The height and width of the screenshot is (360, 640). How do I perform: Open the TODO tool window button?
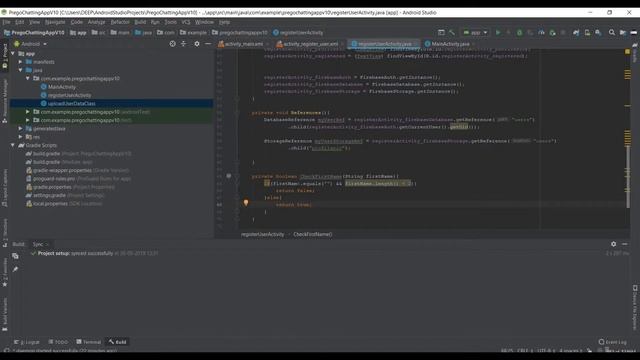tap(58, 342)
